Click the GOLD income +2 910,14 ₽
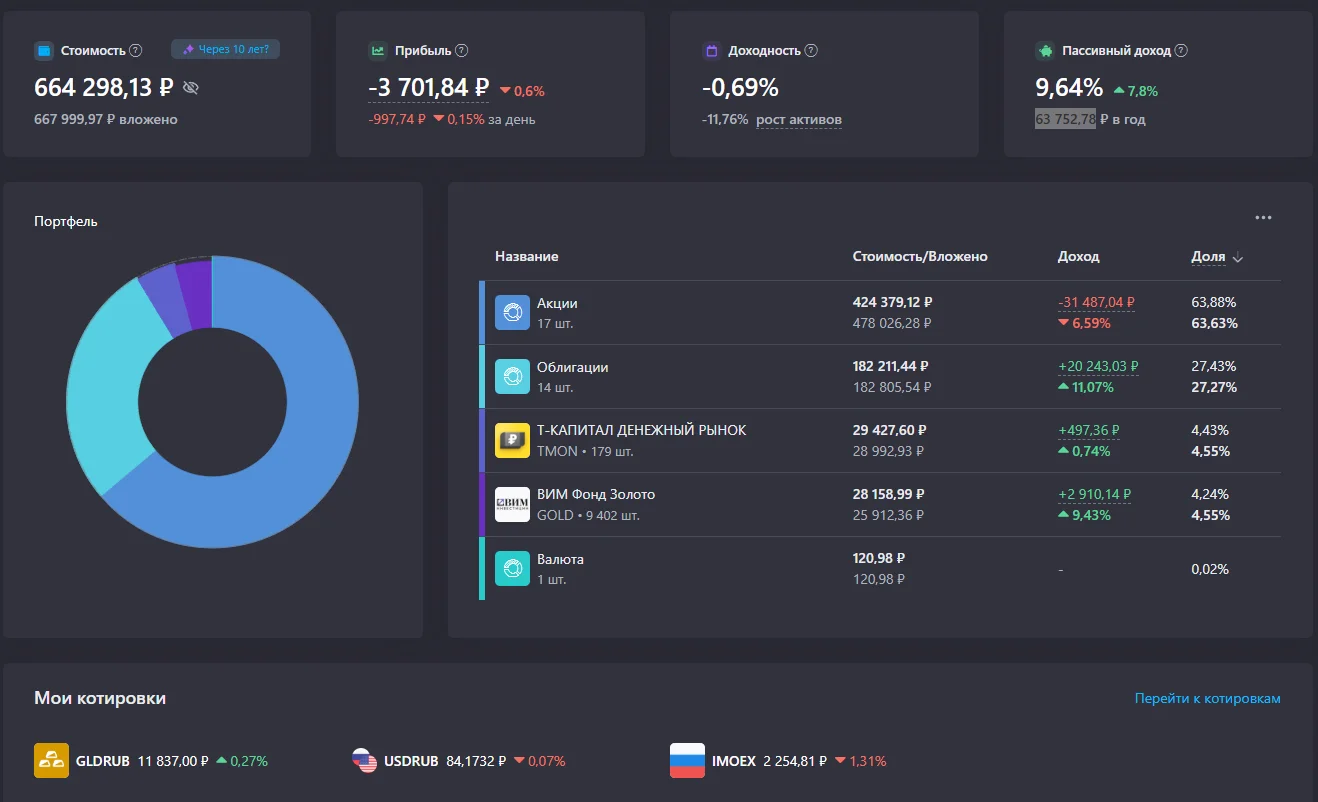This screenshot has height=802, width=1318. [x=1094, y=494]
